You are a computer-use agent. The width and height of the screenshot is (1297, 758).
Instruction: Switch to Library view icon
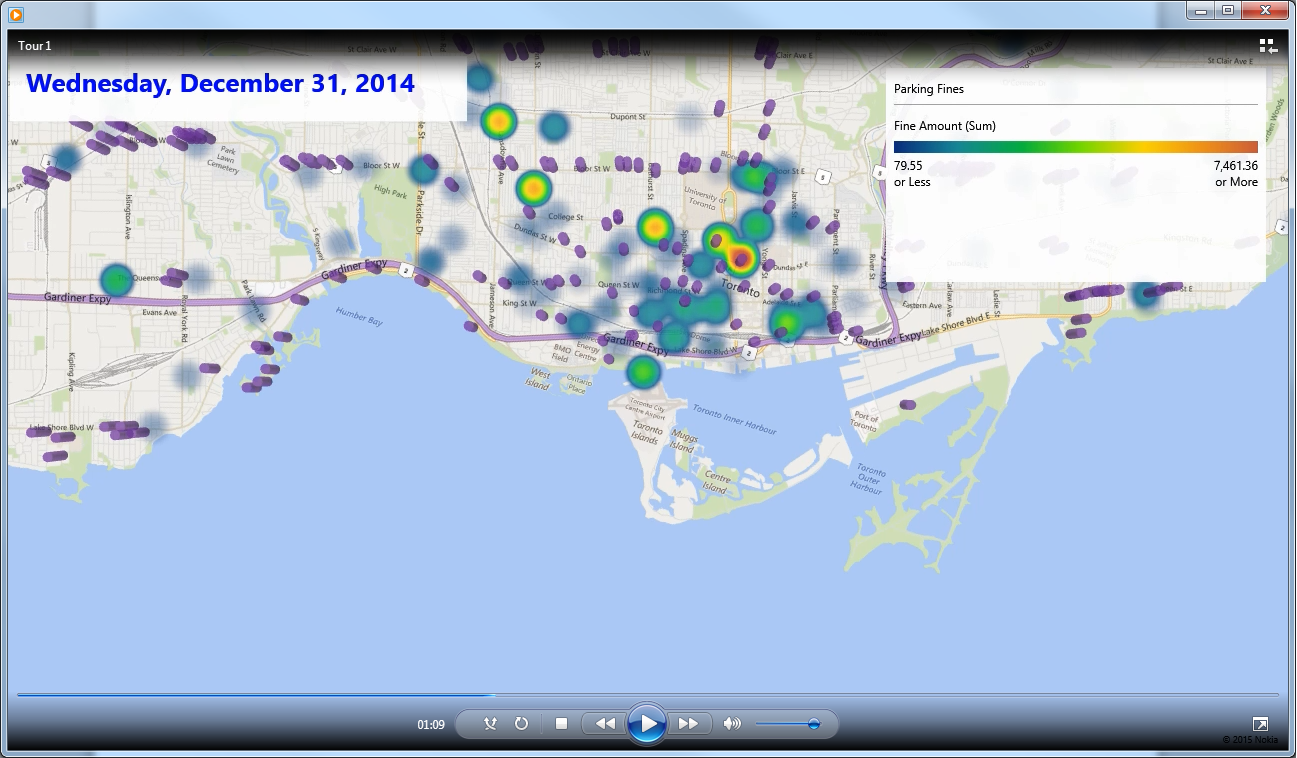point(1268,45)
